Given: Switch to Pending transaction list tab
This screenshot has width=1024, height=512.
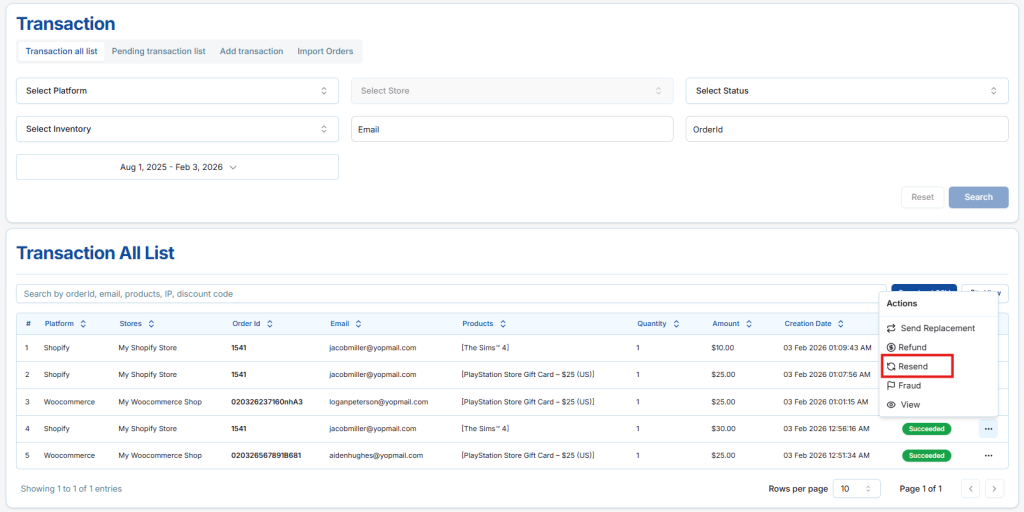Looking at the screenshot, I should pos(158,51).
